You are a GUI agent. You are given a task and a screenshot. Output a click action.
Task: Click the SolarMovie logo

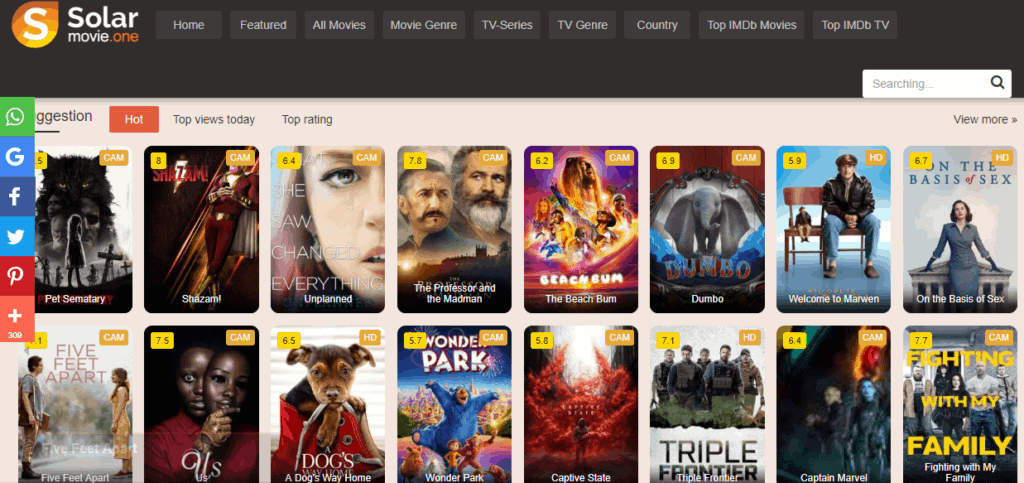75,25
